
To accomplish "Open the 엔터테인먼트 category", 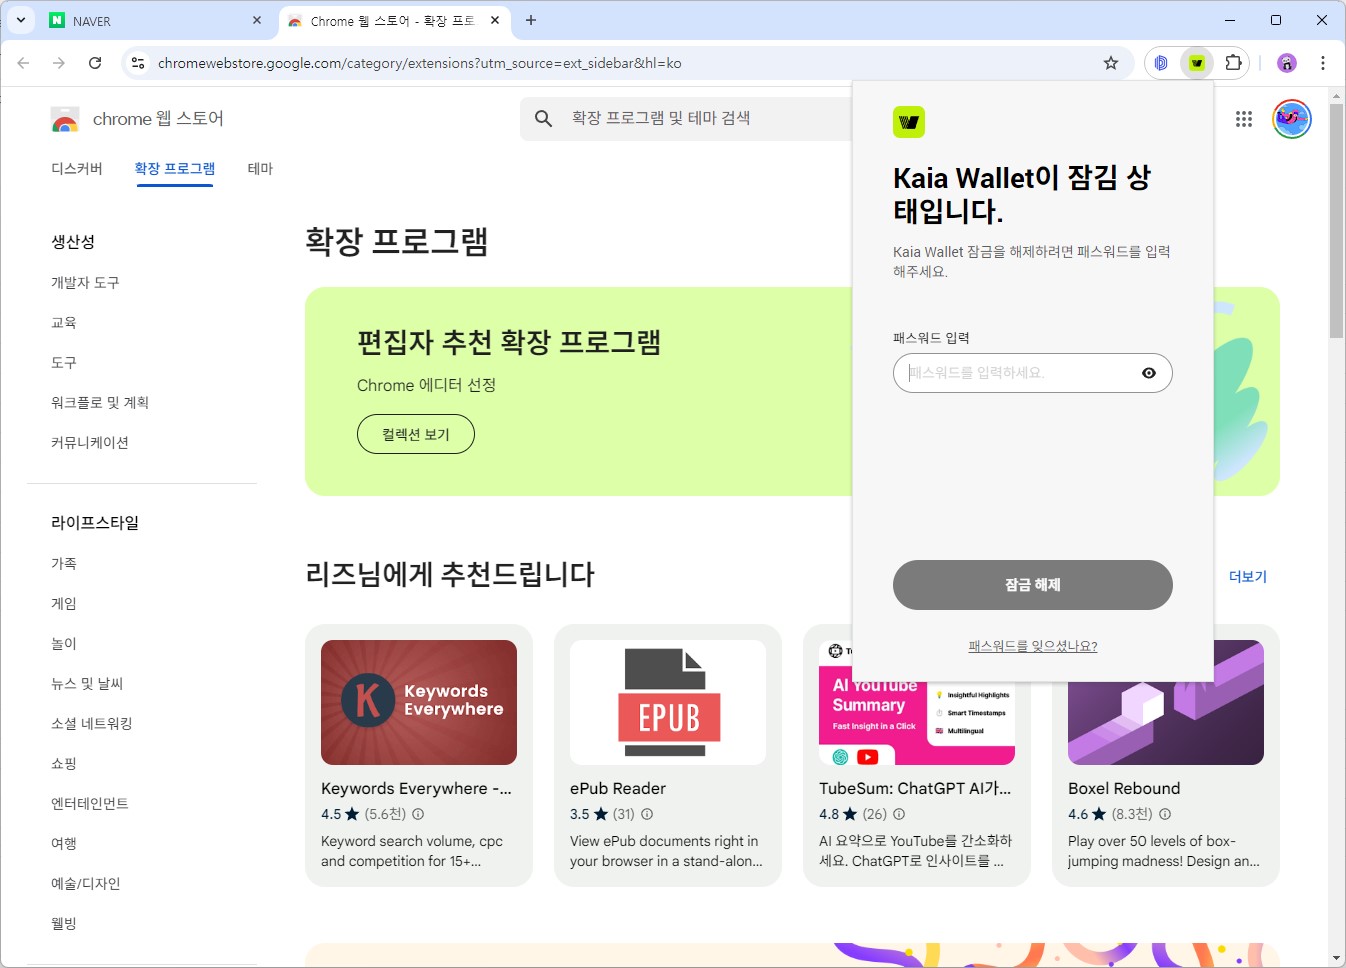I will pyautogui.click(x=90, y=804).
